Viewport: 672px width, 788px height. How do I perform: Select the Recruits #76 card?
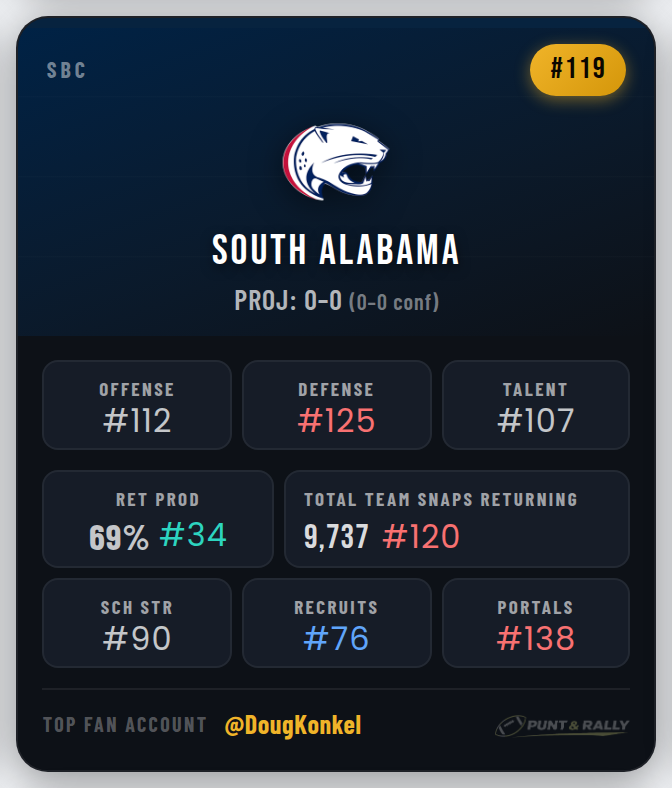[x=336, y=623]
